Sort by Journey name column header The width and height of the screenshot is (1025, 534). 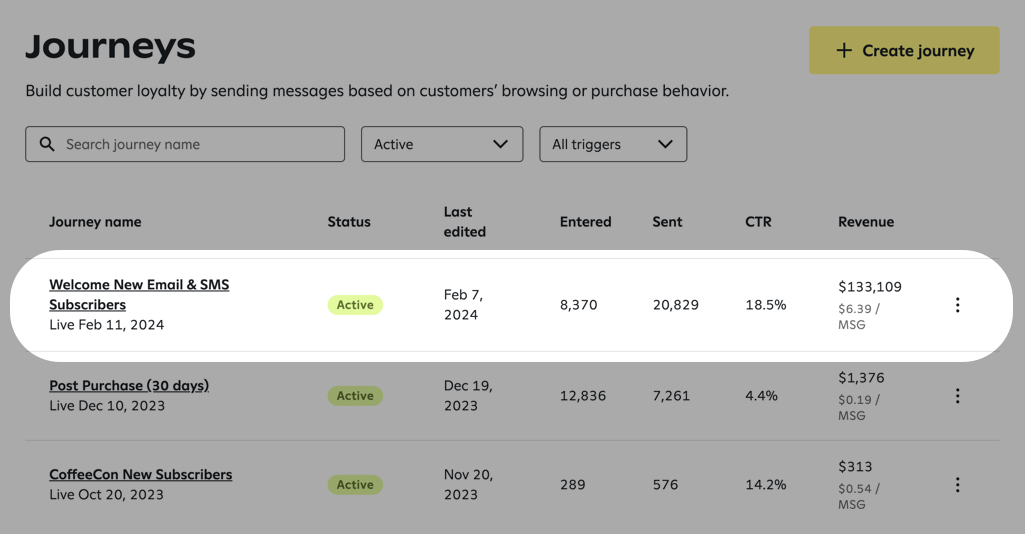[x=95, y=222]
